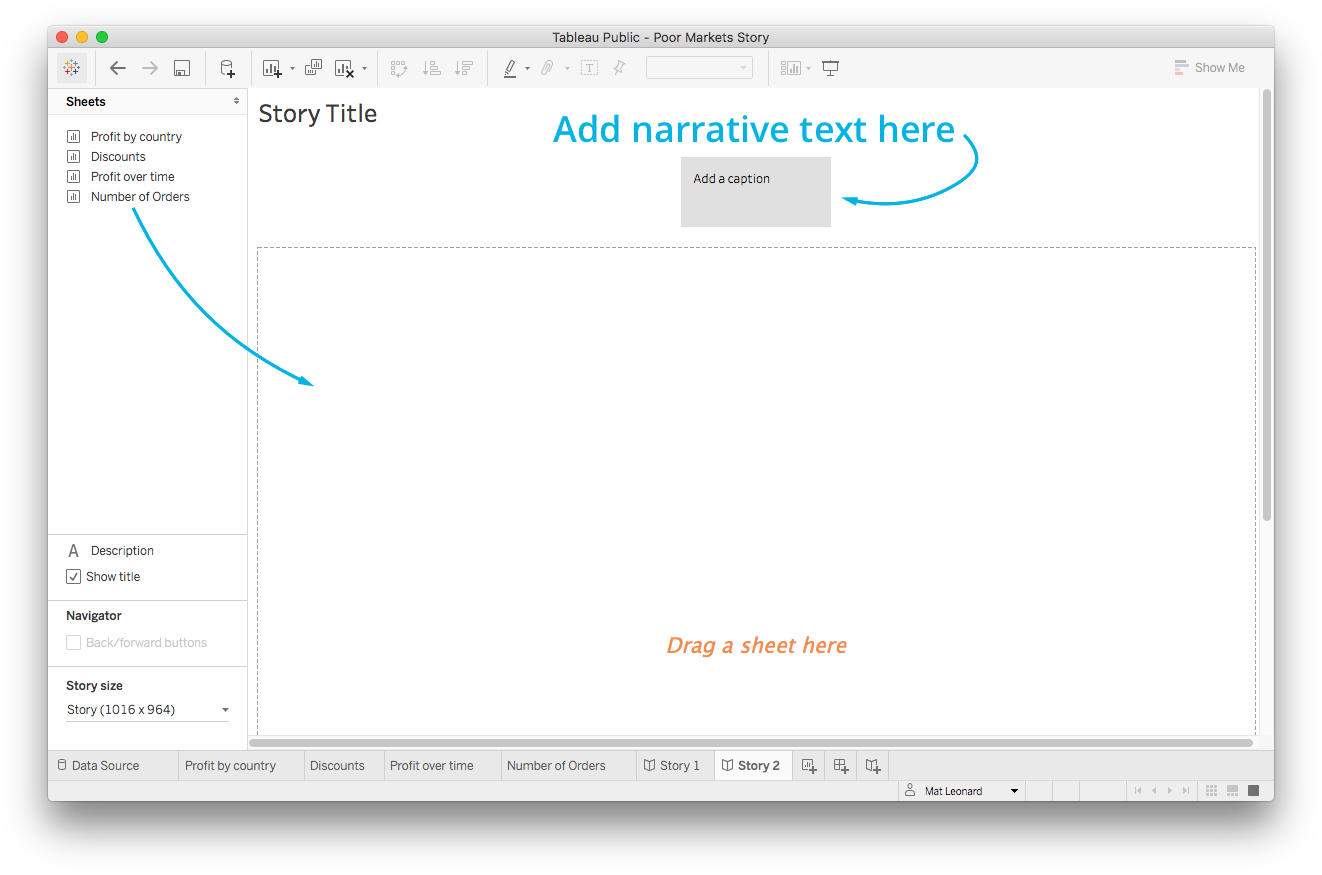Click the horizontal scrollbar below the canvas

click(x=750, y=743)
